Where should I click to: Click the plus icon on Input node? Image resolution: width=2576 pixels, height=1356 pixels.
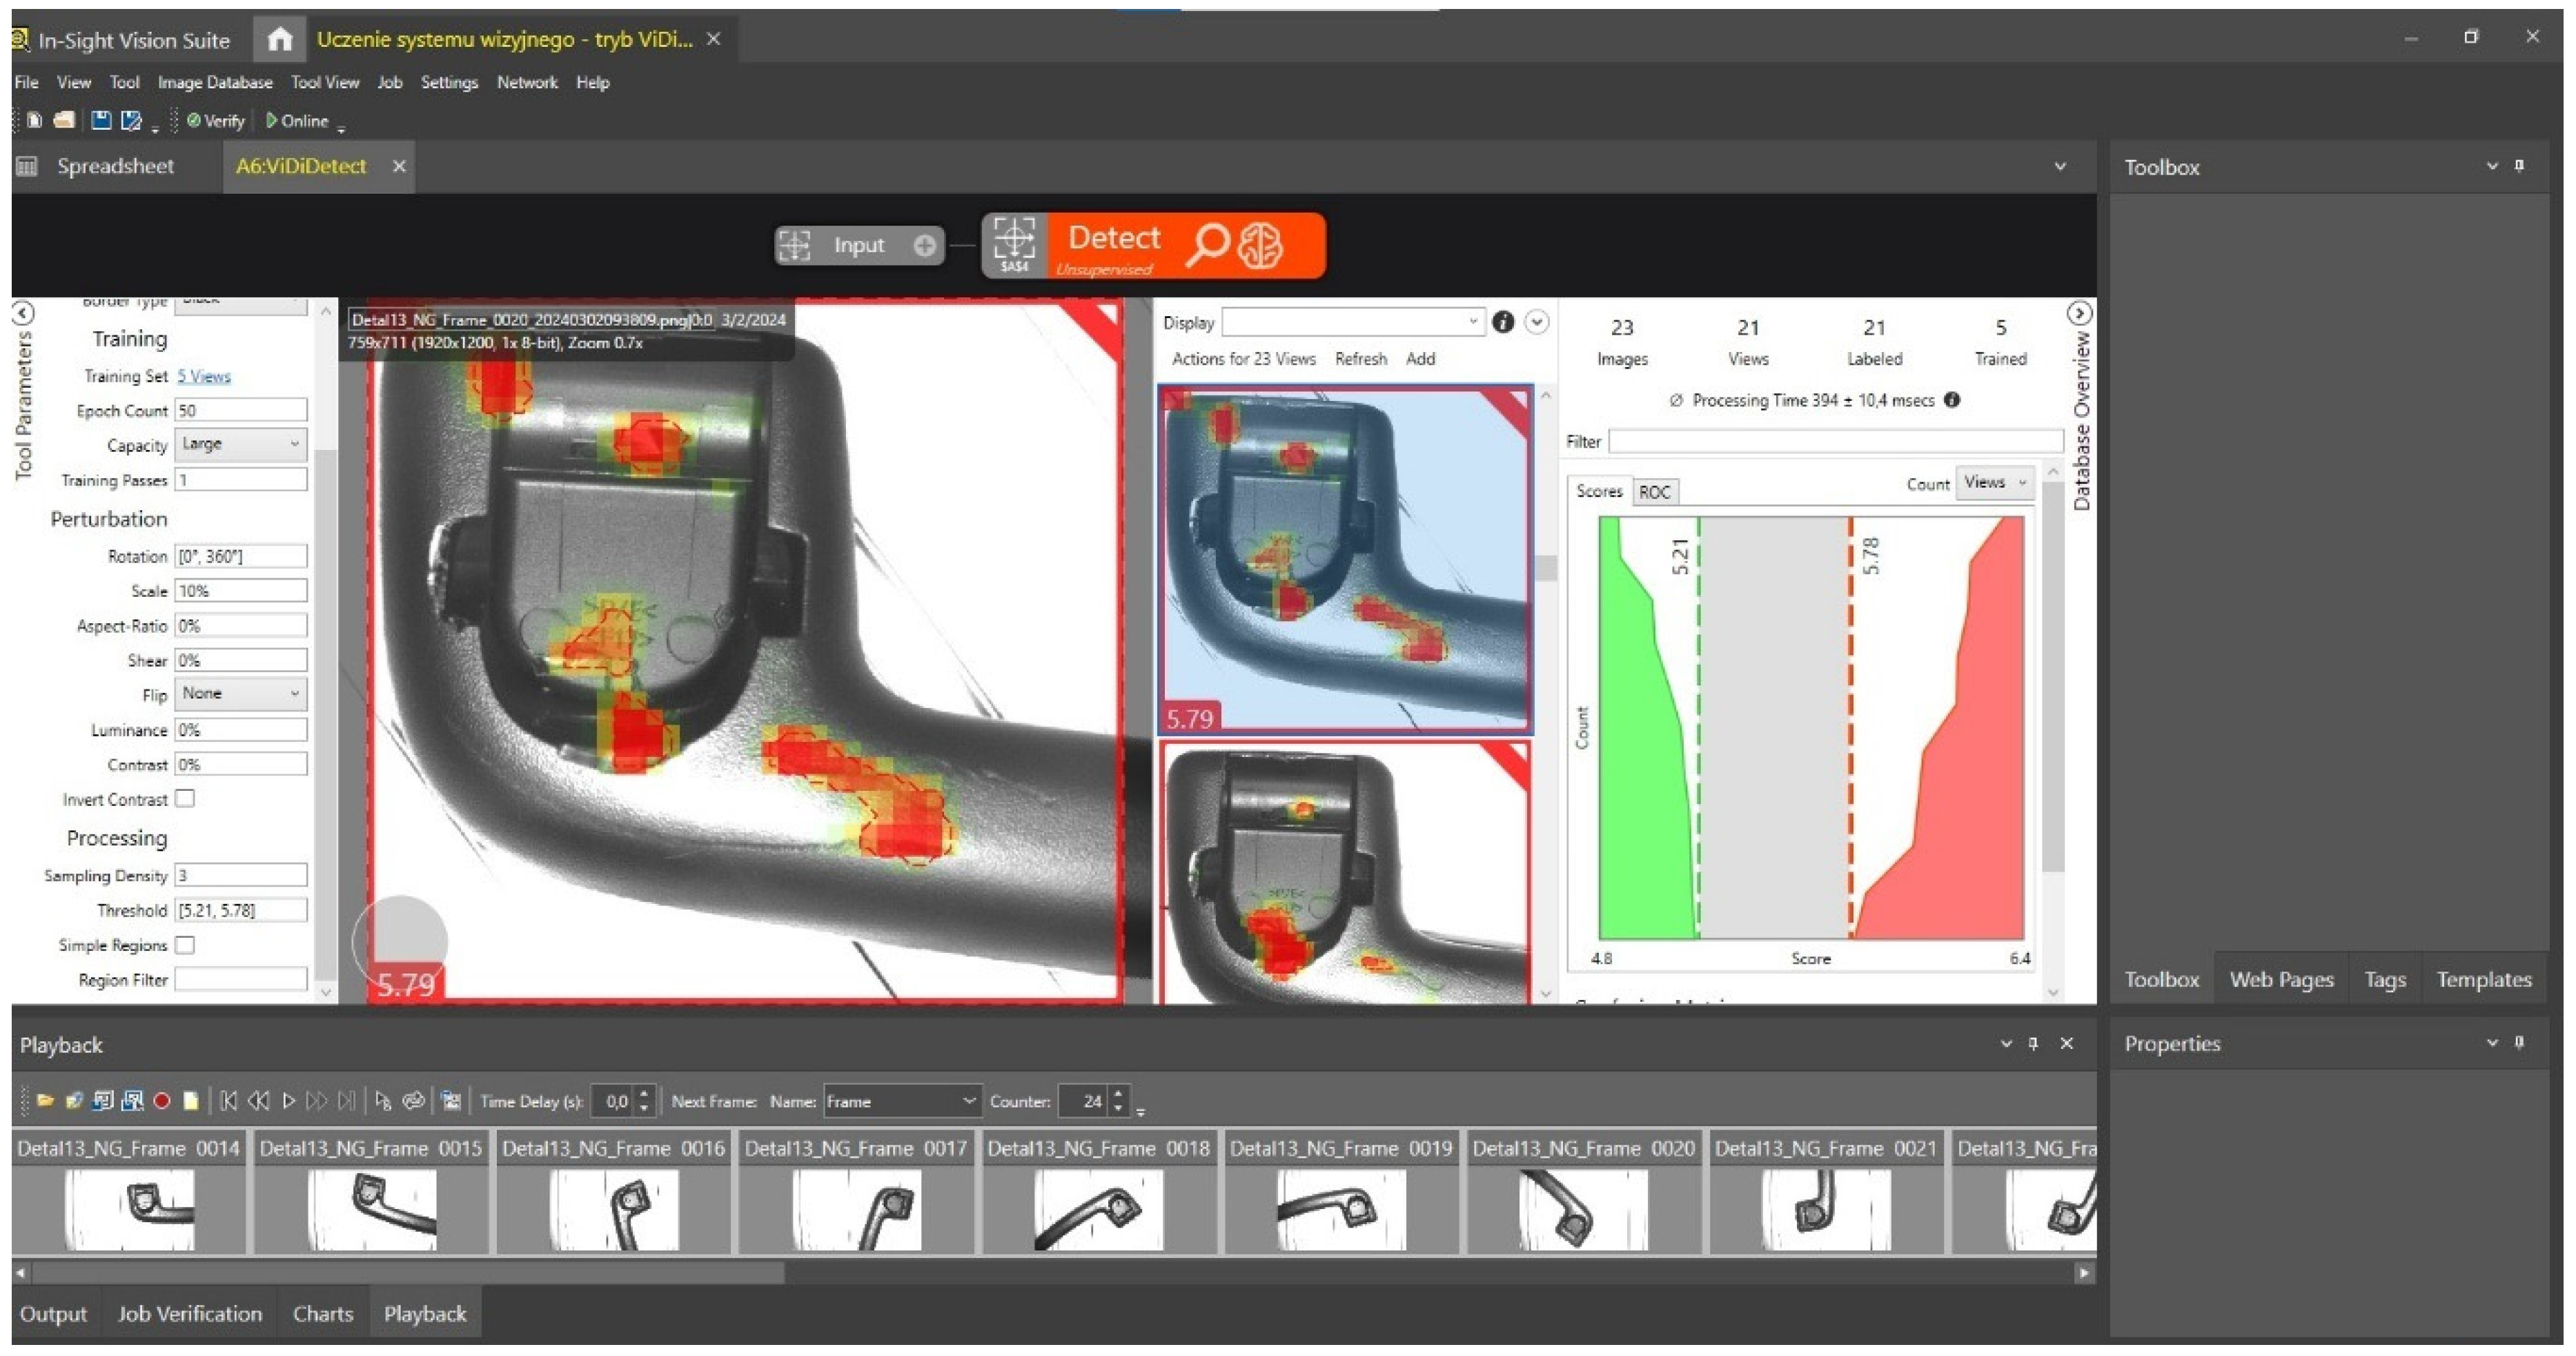coord(925,245)
